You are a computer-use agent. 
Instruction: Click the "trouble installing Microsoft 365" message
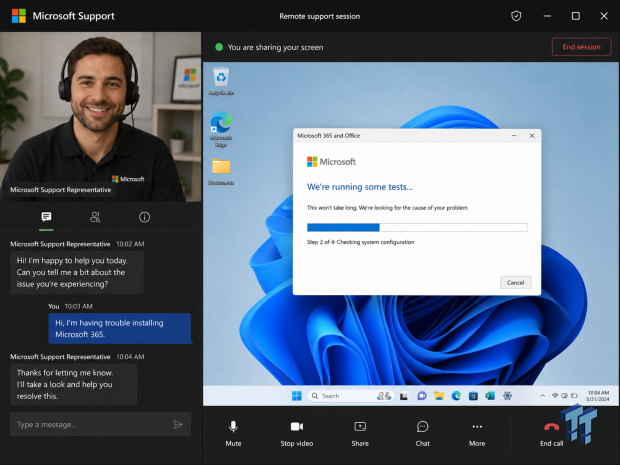[x=119, y=328]
